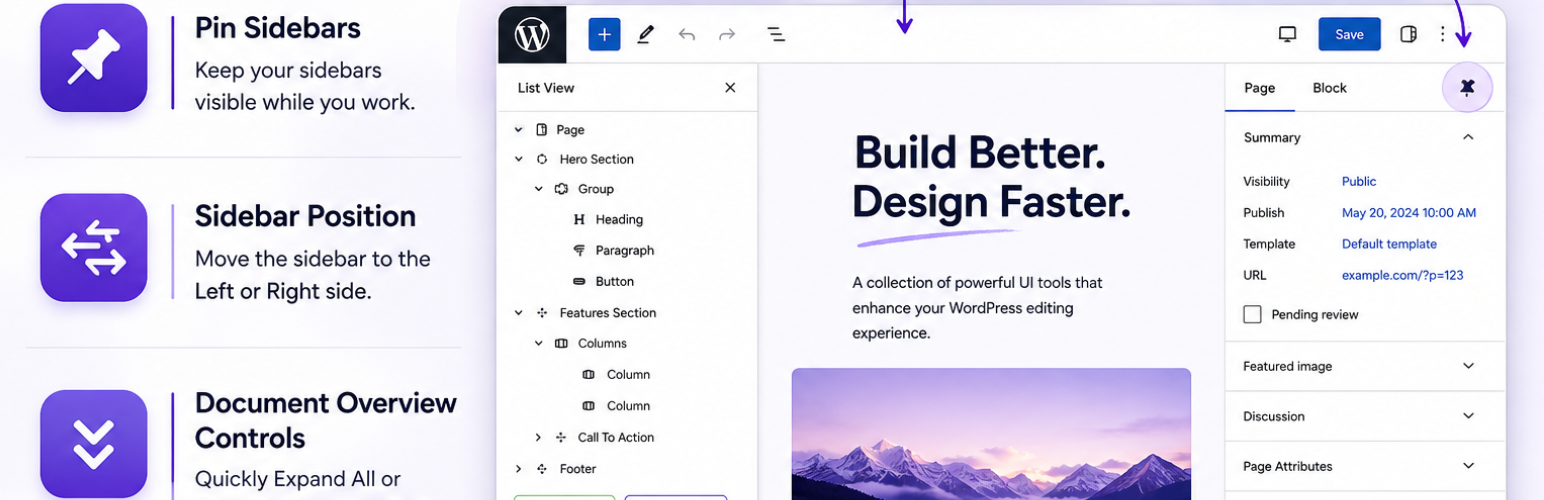
Task: Collapse the Hero Section tree item
Action: click(x=518, y=159)
